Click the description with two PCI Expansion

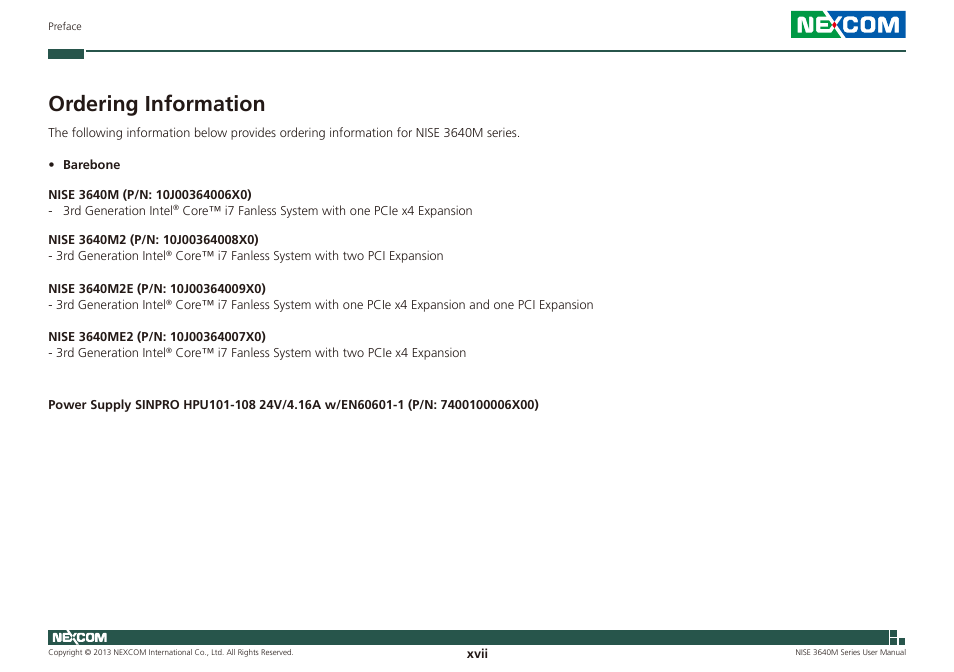(x=246, y=256)
